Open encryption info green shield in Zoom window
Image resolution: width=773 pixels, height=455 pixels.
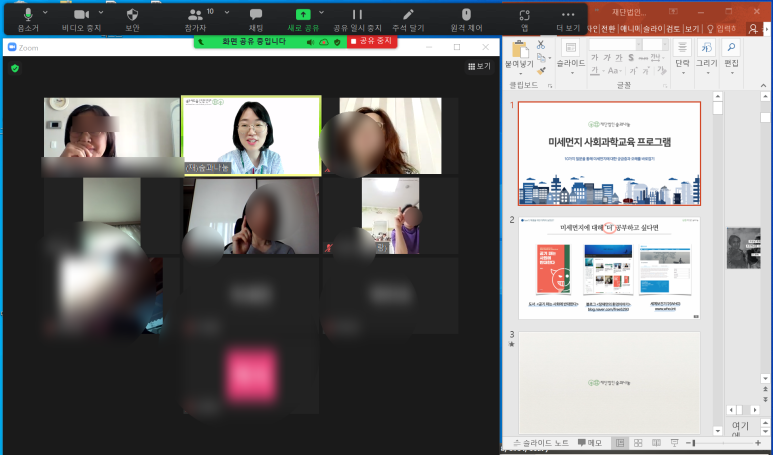click(x=15, y=69)
